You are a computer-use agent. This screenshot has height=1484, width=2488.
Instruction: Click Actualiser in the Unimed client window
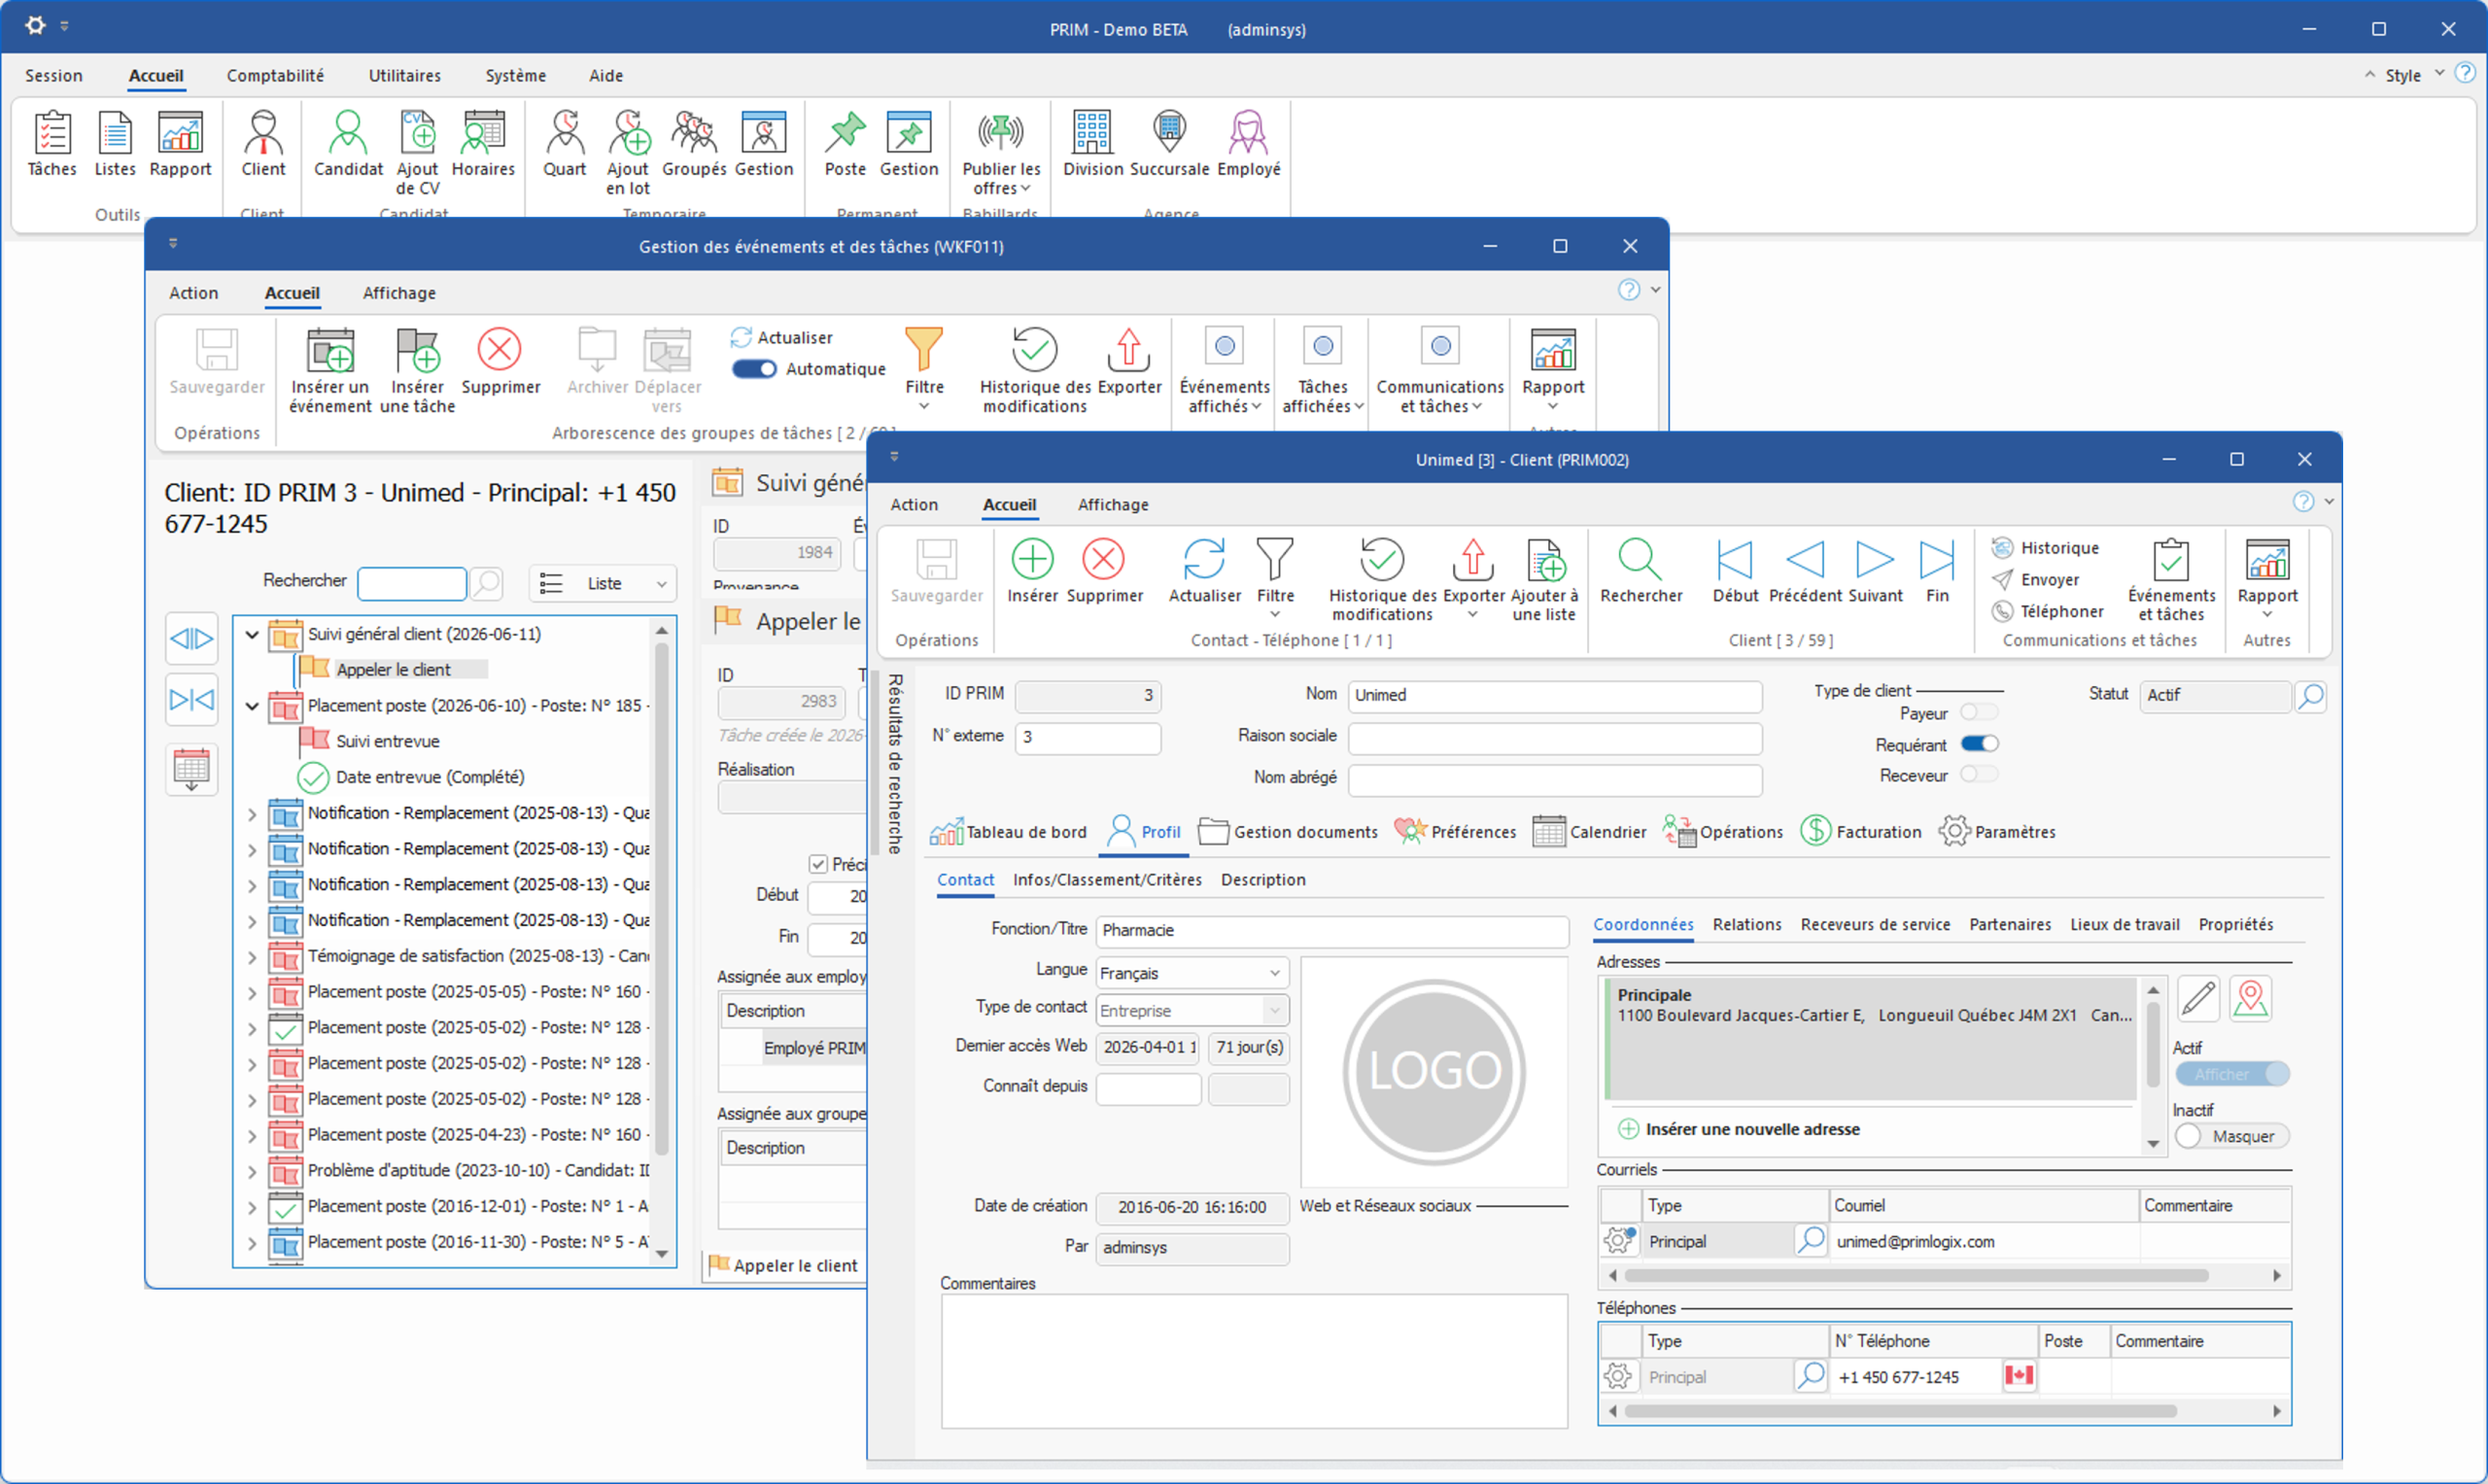pos(1204,571)
